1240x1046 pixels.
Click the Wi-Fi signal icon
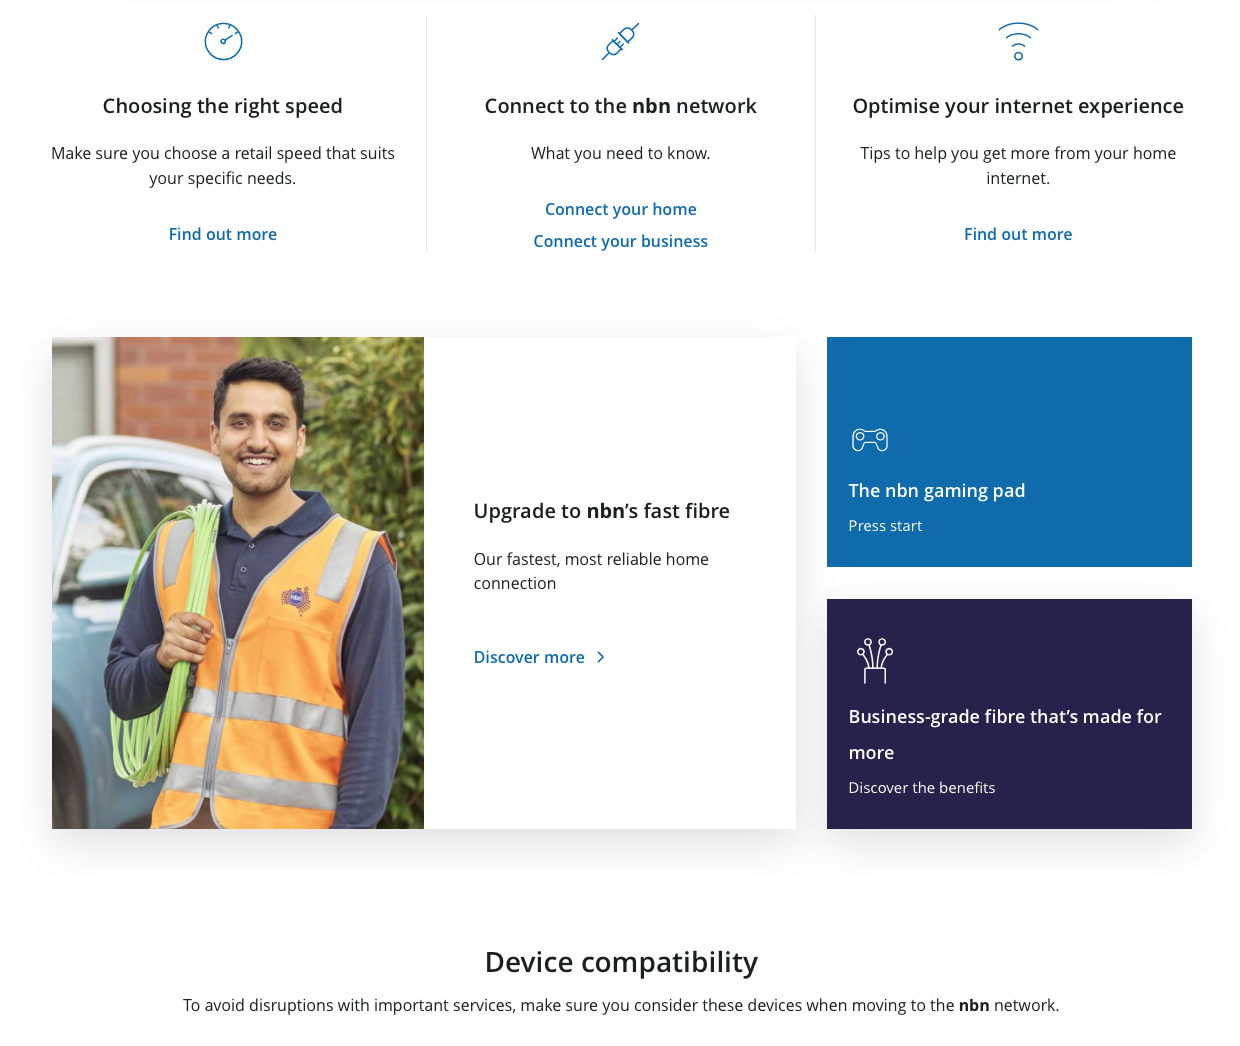click(x=1018, y=41)
